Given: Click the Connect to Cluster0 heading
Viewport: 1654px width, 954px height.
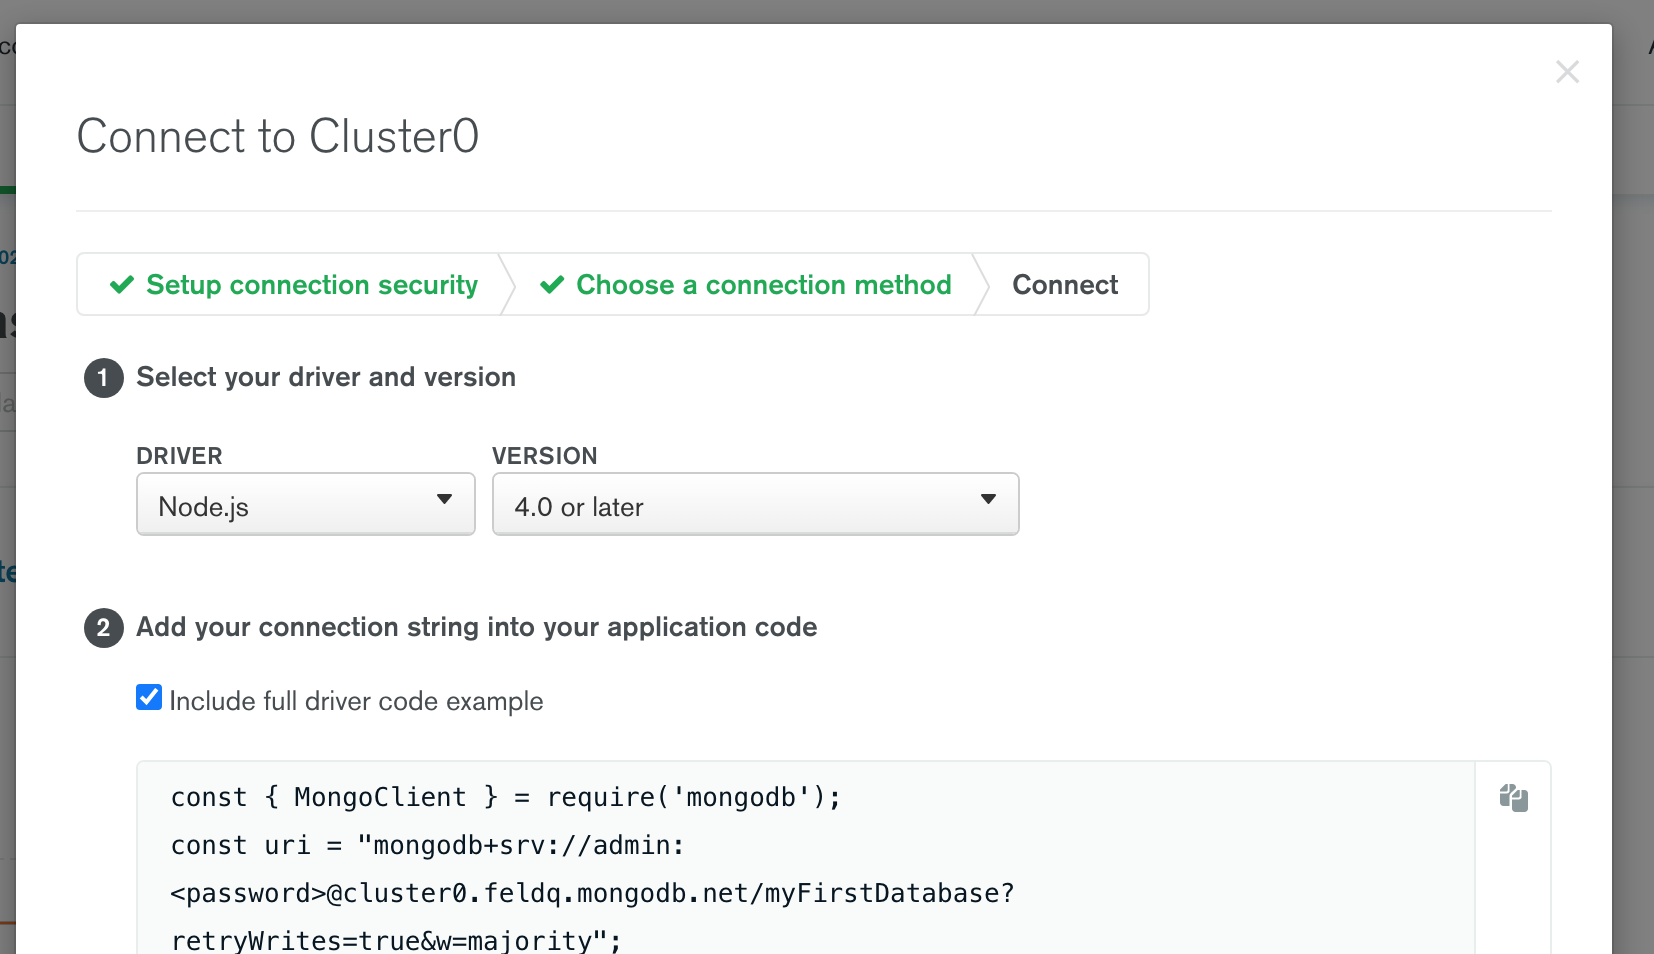Looking at the screenshot, I should tap(278, 136).
